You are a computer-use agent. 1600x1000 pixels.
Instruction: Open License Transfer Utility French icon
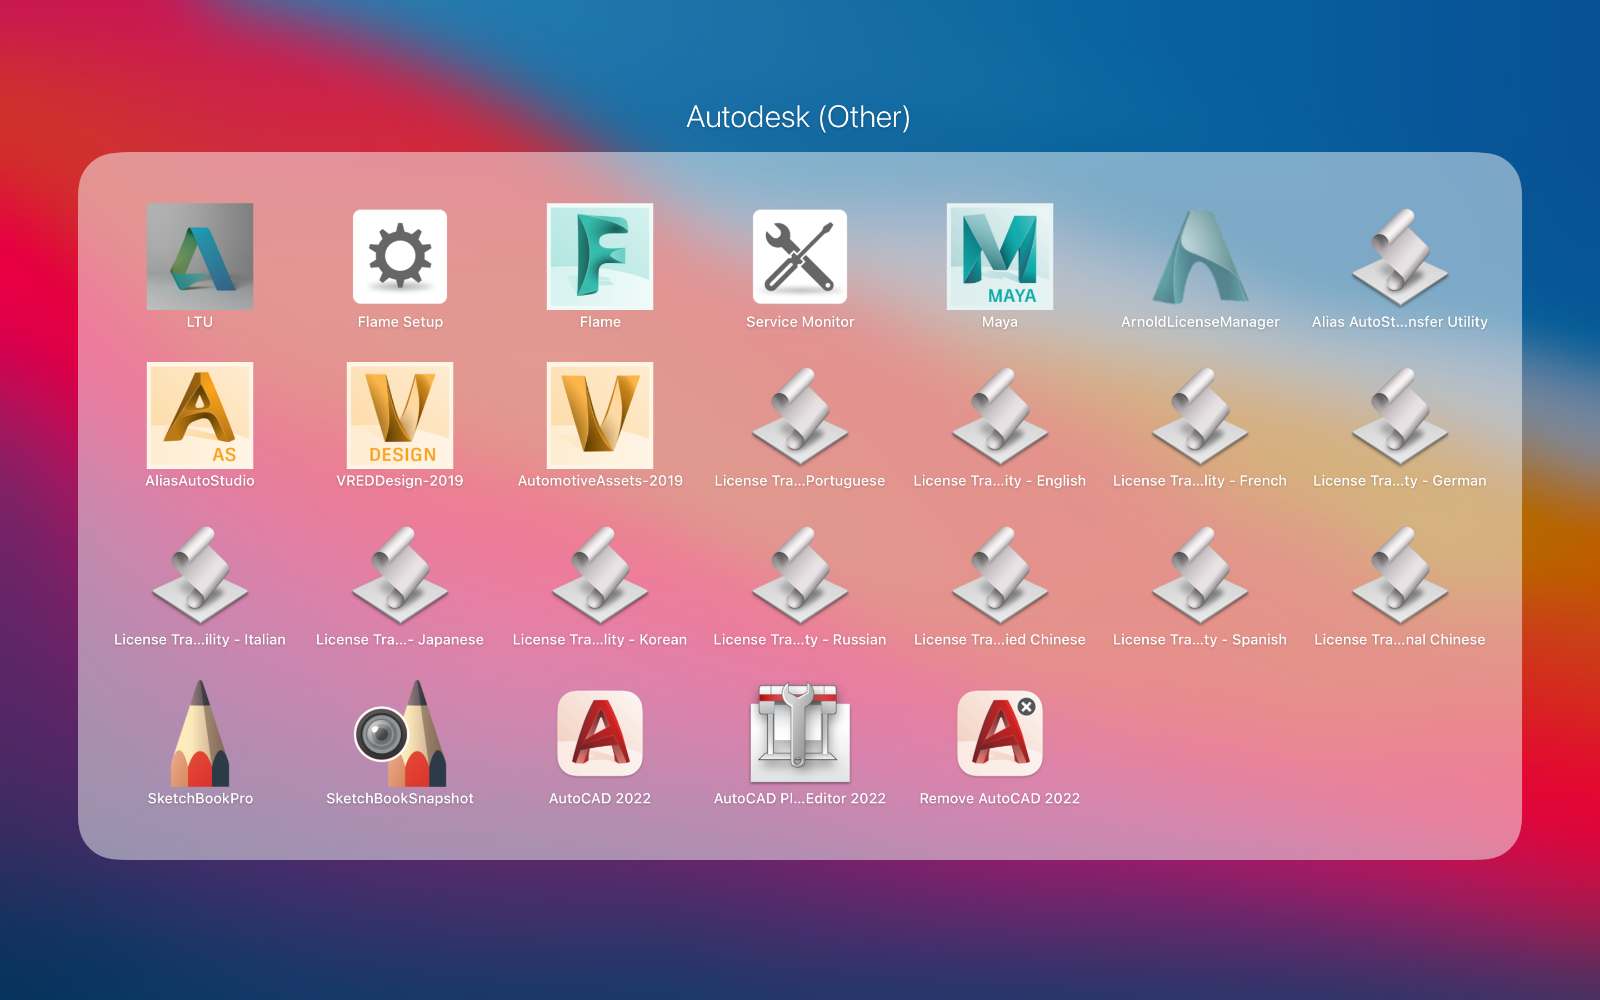[x=1200, y=415]
